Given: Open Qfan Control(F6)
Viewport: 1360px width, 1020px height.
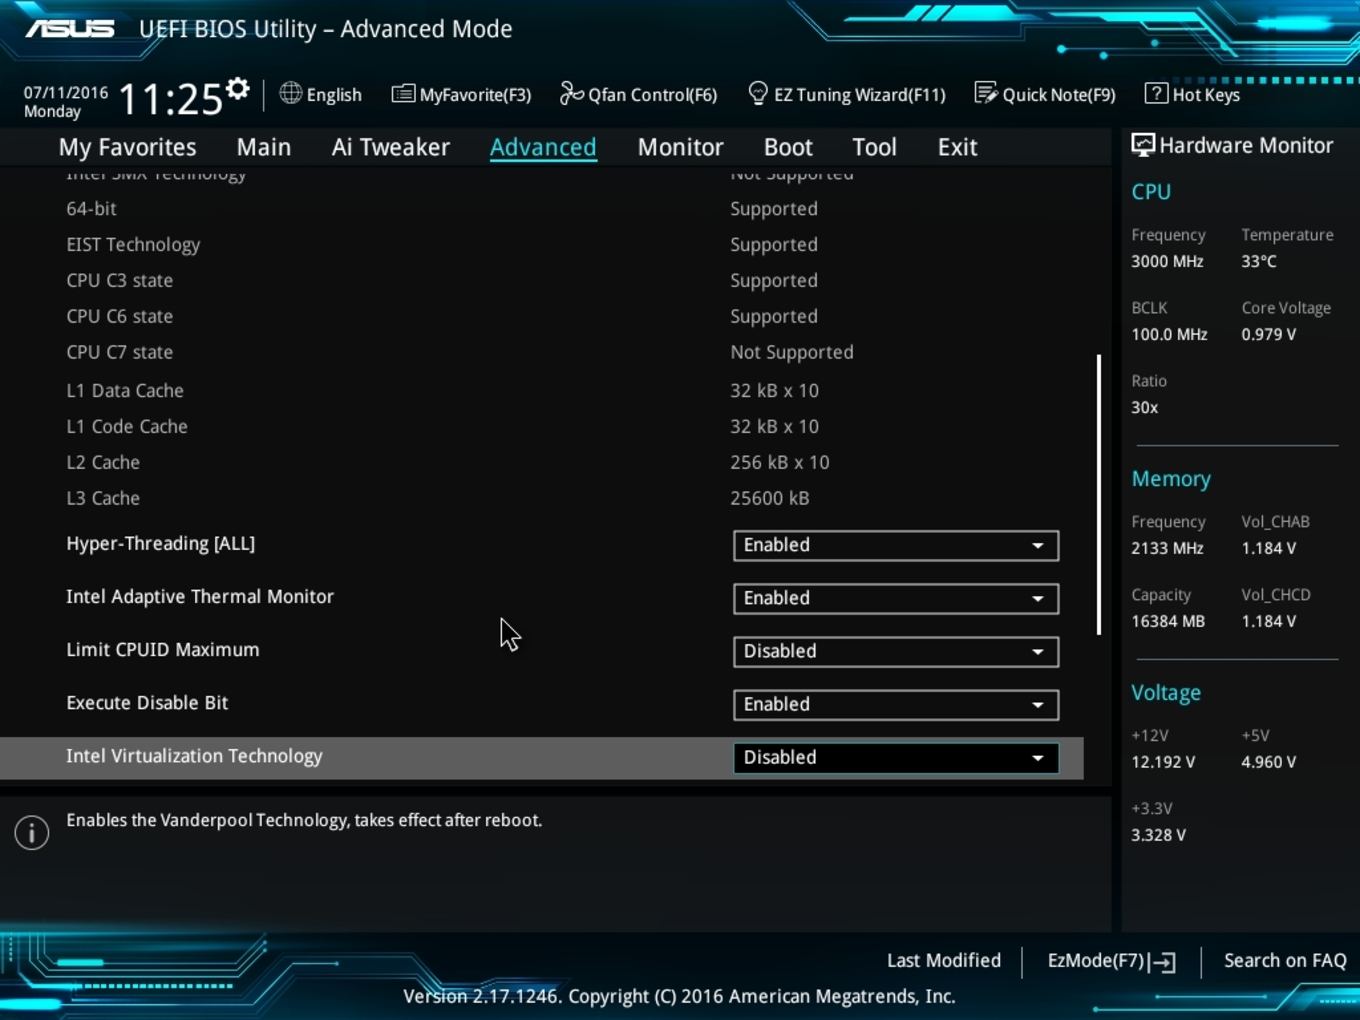Looking at the screenshot, I should (638, 94).
